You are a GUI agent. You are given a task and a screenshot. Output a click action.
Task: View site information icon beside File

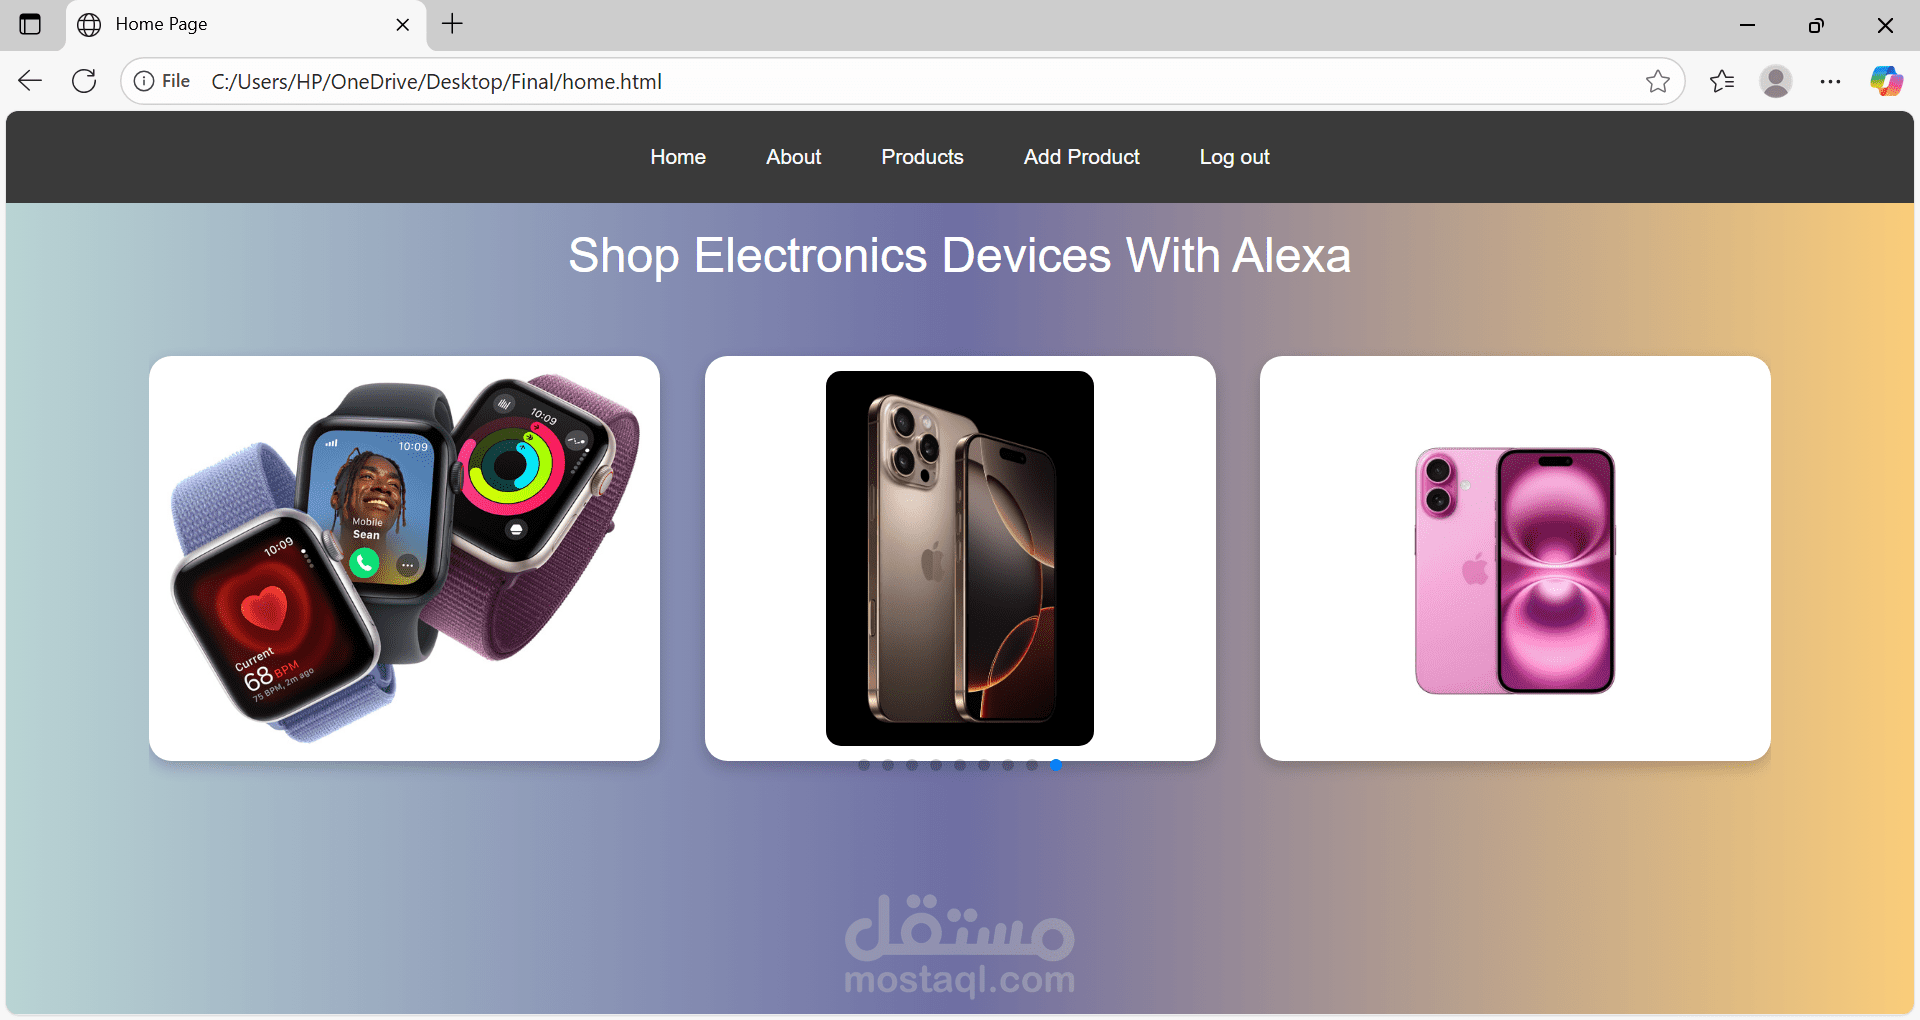[x=144, y=81]
